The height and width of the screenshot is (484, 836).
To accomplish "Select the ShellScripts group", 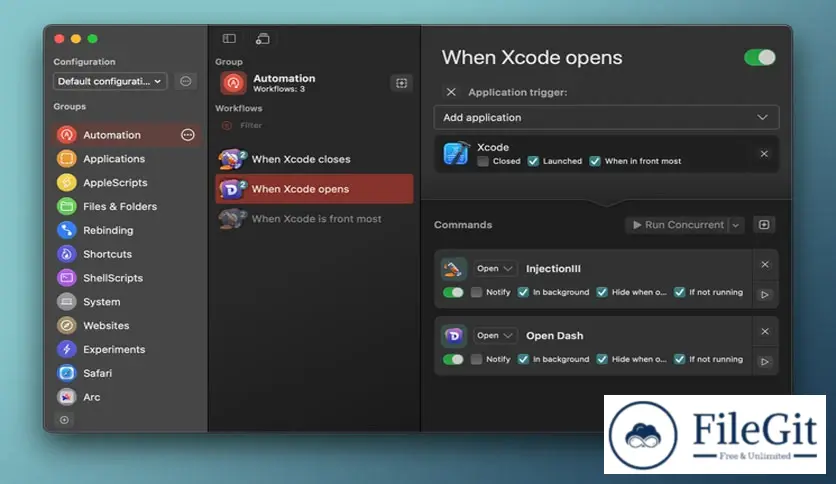I will [x=126, y=278].
